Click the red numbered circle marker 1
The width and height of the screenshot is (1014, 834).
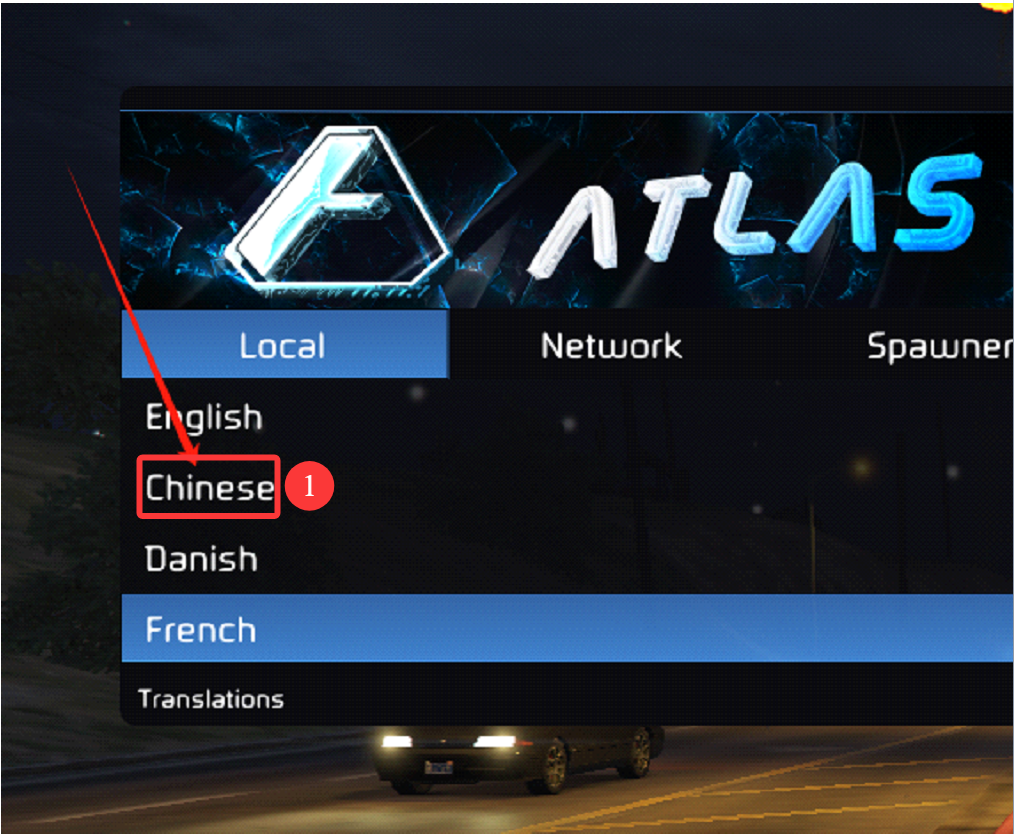click(309, 486)
